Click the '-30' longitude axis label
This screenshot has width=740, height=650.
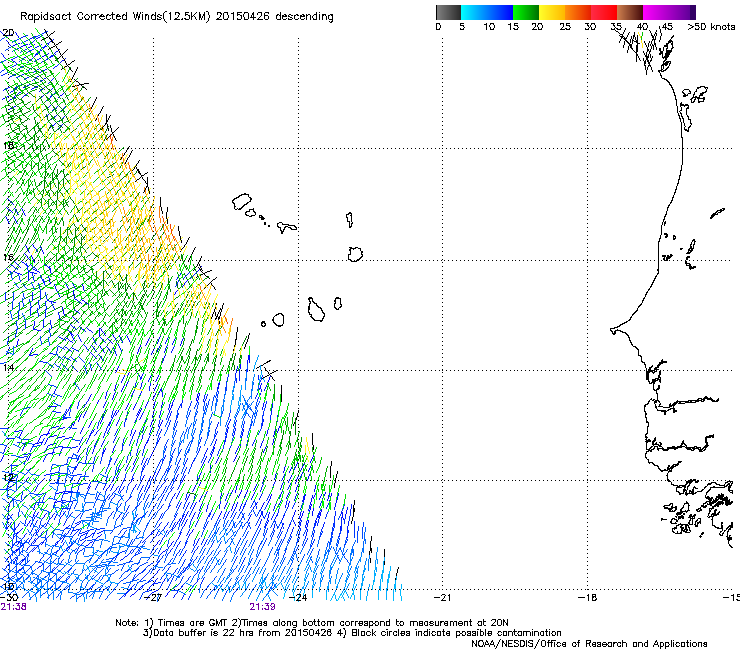(x=9, y=598)
